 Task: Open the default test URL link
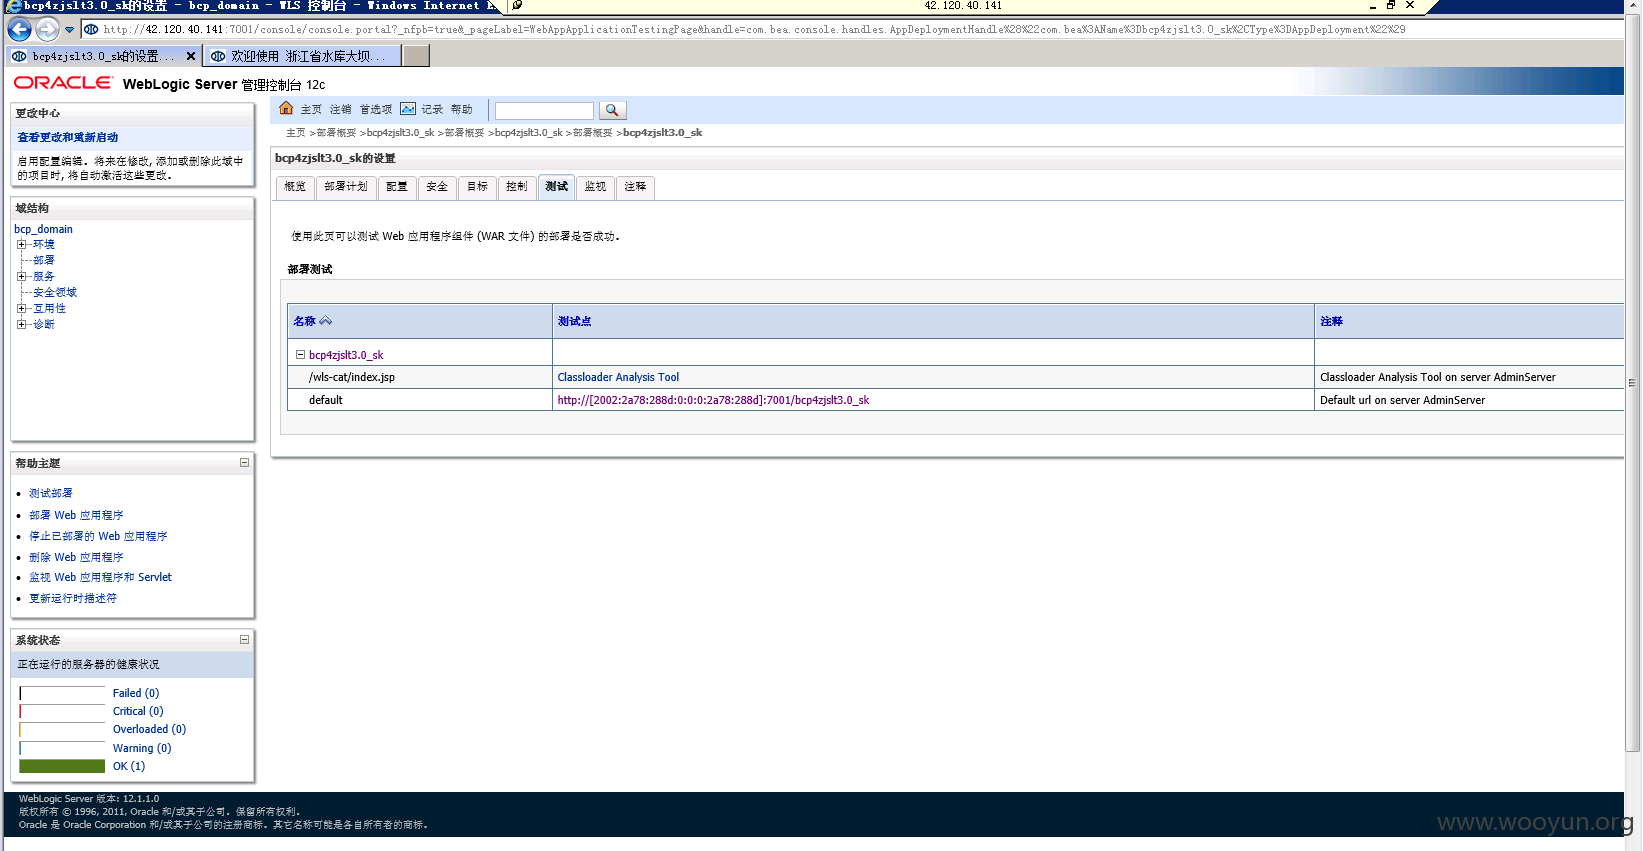713,400
